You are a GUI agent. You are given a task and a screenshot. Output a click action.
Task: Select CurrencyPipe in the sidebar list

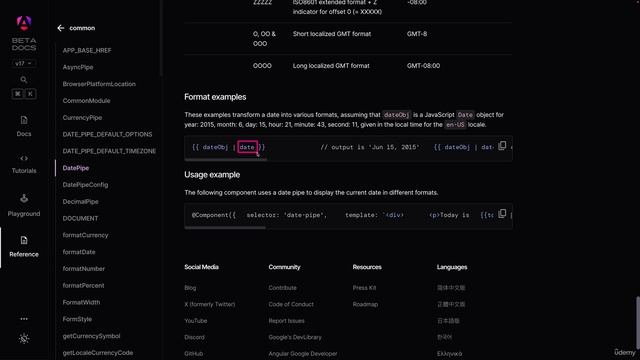click(82, 118)
